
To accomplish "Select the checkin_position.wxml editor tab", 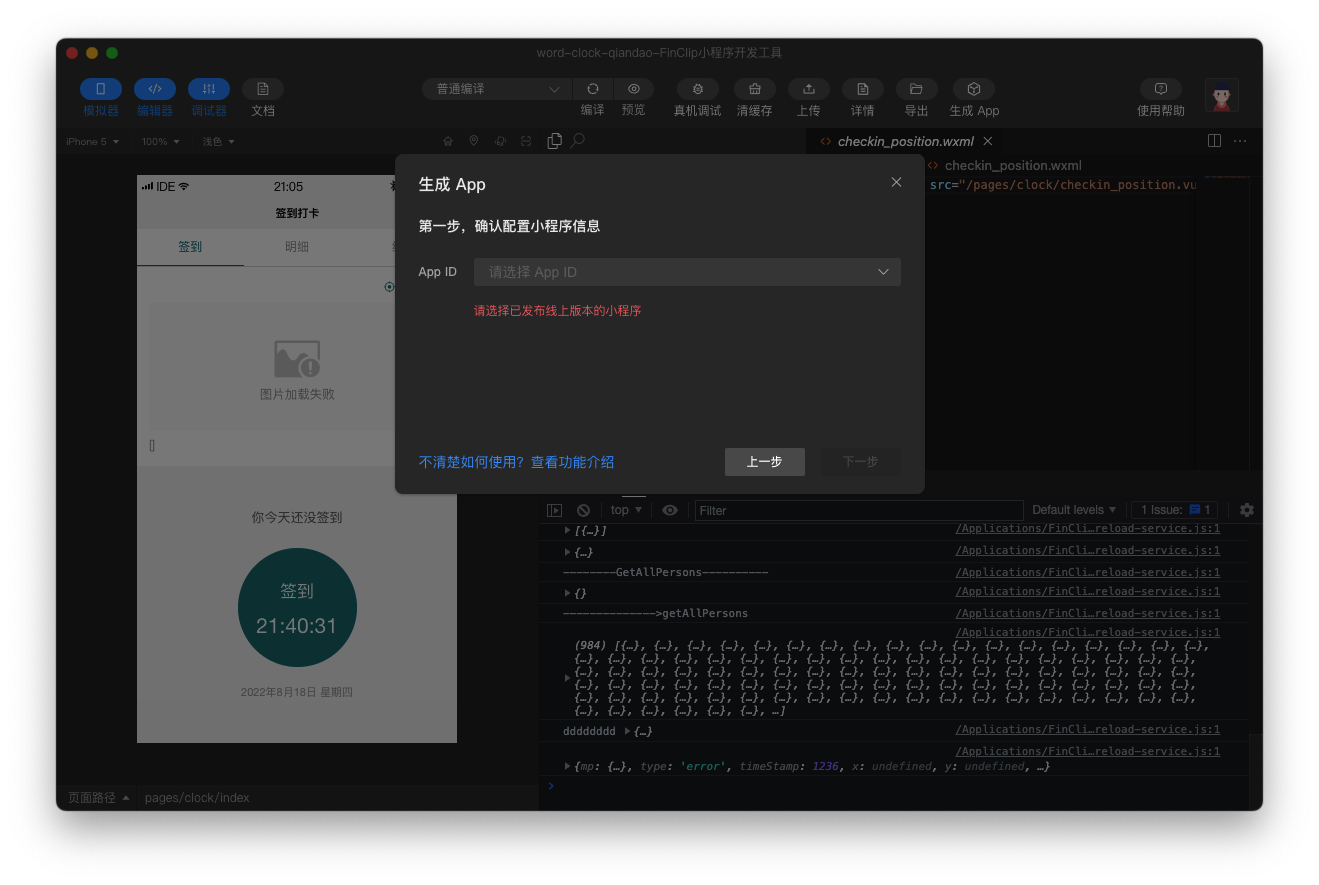I will [x=904, y=141].
